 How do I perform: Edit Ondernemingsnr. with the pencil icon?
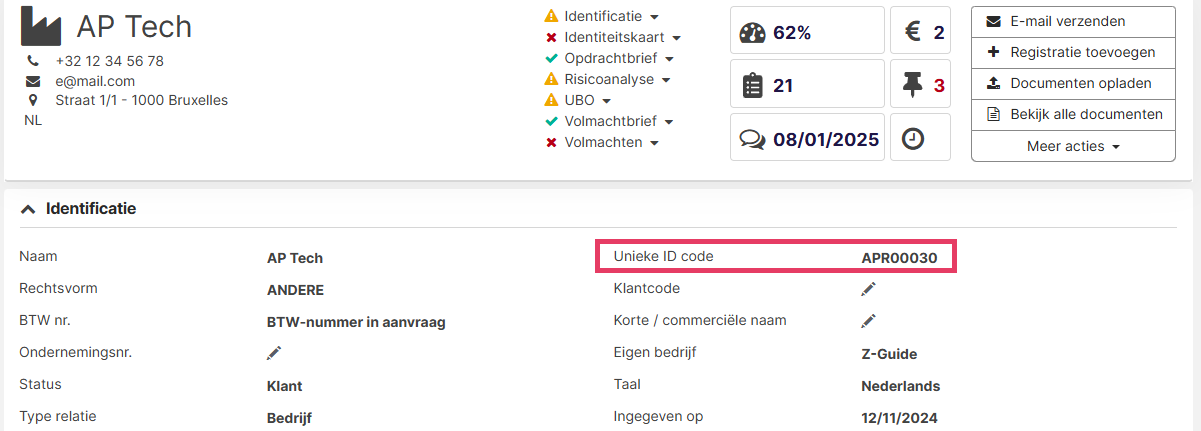274,353
